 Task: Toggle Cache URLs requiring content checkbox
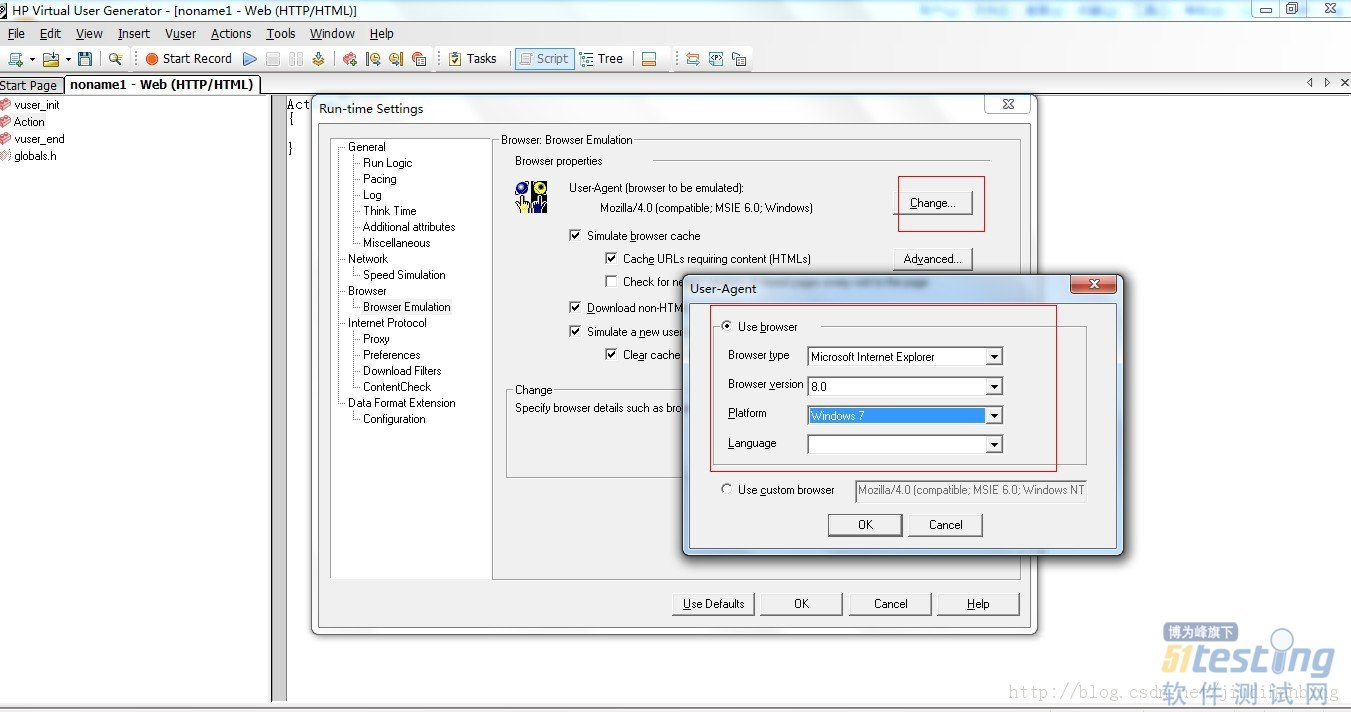(x=612, y=259)
